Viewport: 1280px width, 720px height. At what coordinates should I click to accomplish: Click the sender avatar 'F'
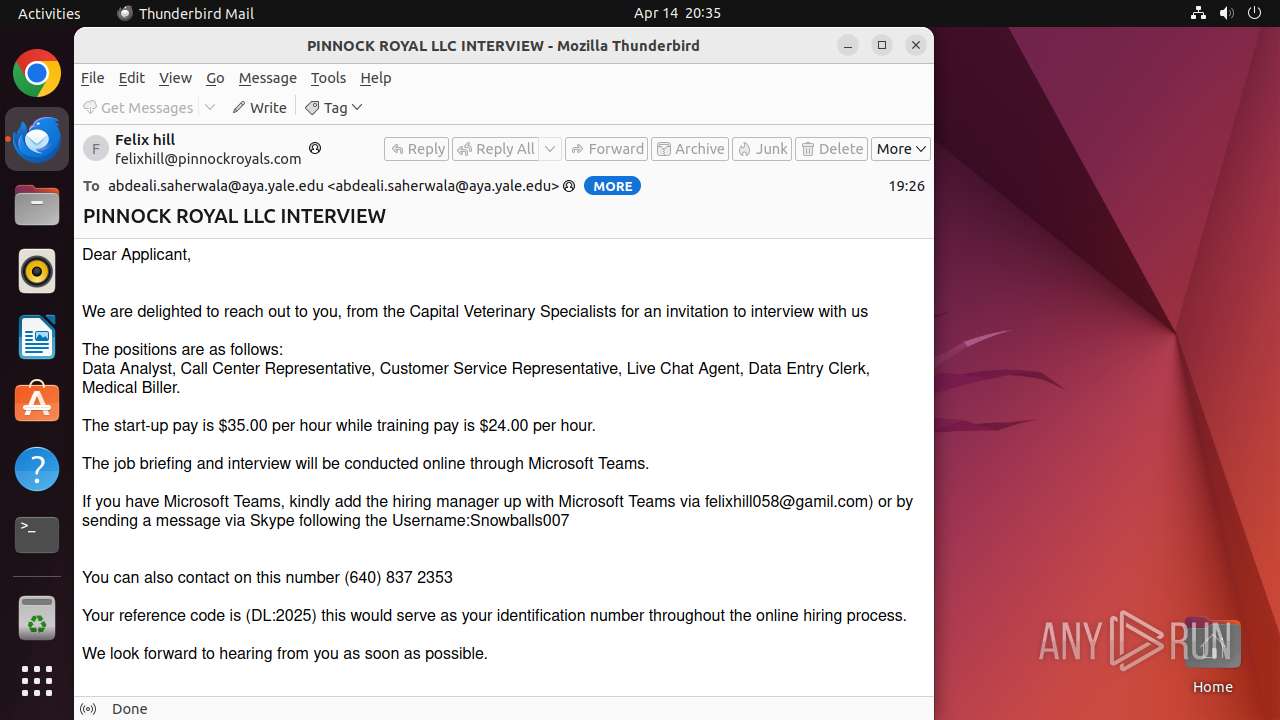click(95, 149)
